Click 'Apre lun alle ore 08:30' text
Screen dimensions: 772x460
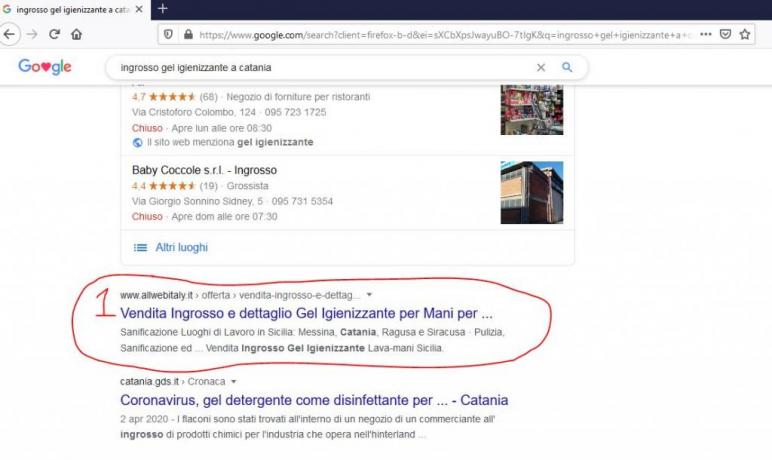(222, 128)
